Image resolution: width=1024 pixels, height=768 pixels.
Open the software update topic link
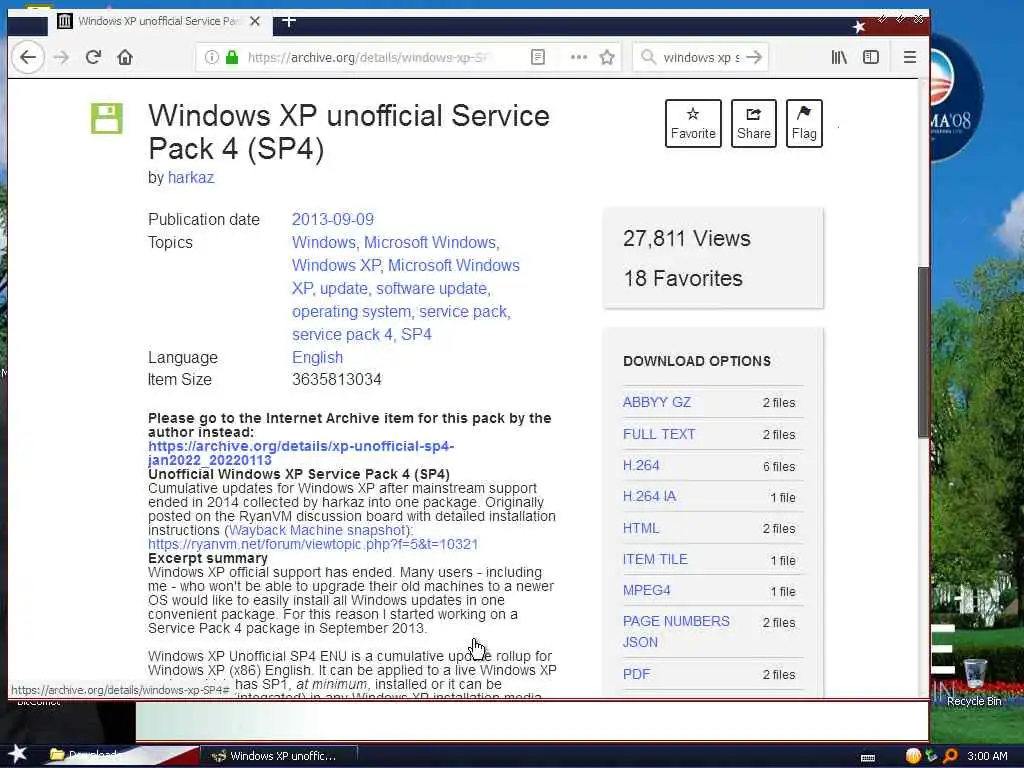click(x=433, y=289)
